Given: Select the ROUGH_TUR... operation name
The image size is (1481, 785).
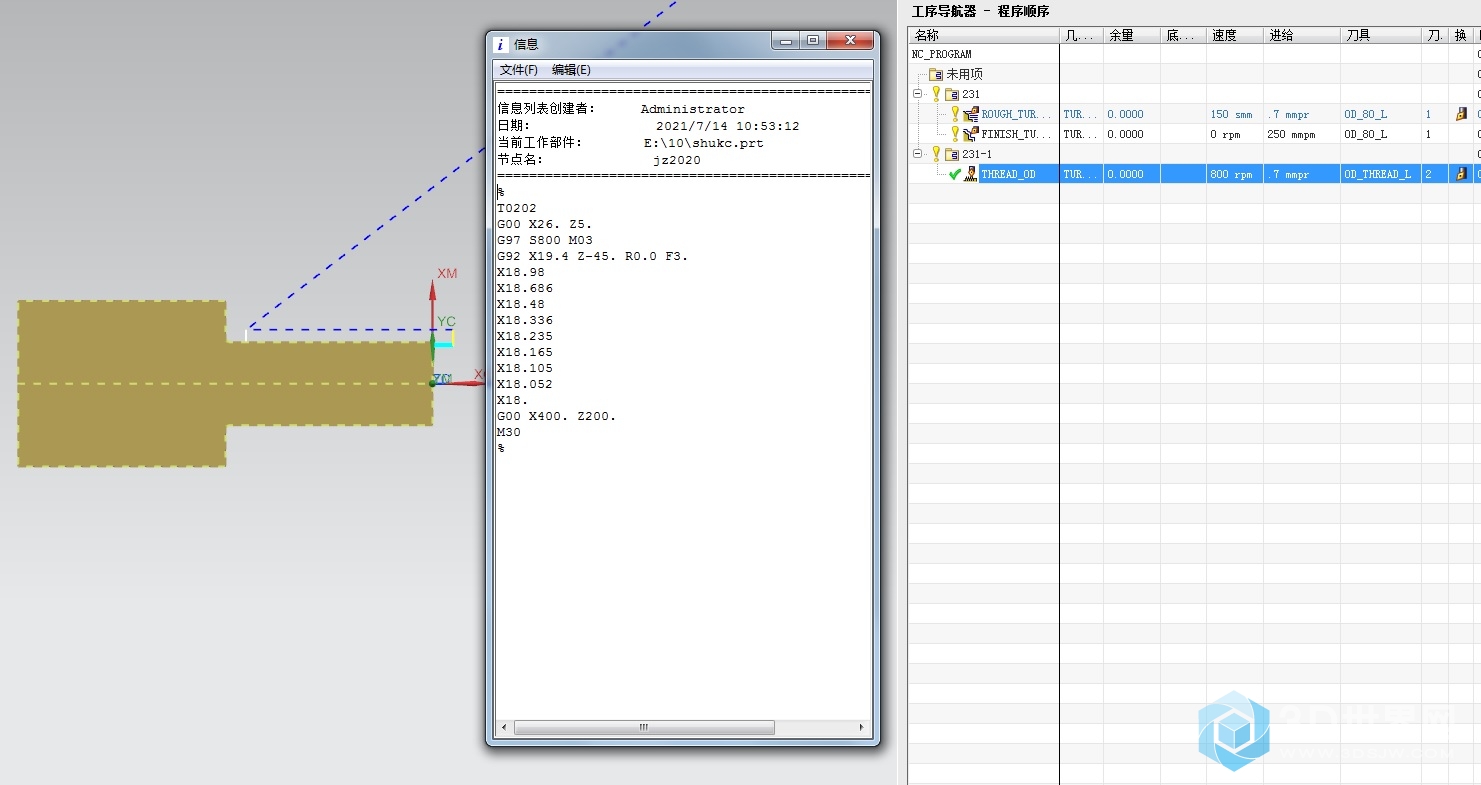Looking at the screenshot, I should coord(1016,114).
